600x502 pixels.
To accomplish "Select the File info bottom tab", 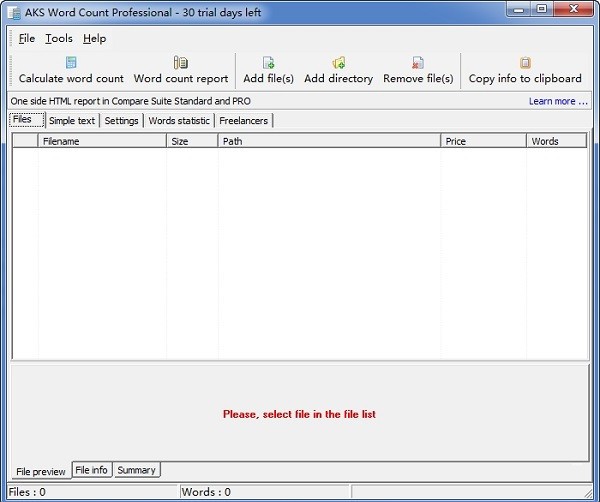I will [x=91, y=470].
